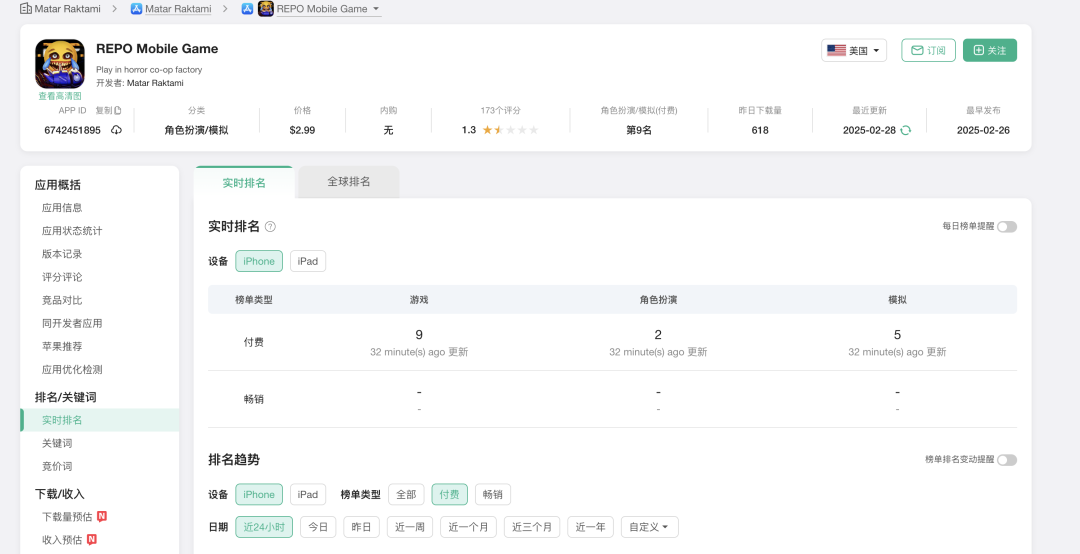Switch to the 全球排名 tab
1080x554 pixels.
pos(349,182)
